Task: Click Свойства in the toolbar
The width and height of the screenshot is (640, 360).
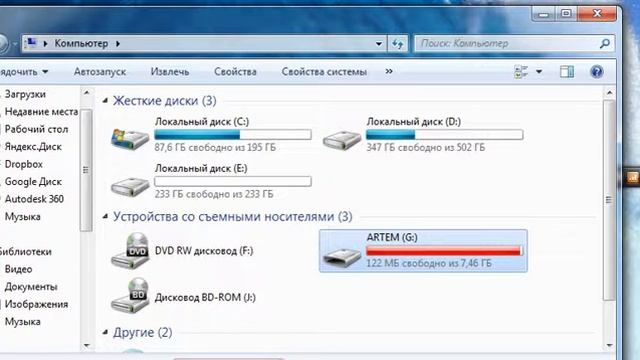Action: pyautogui.click(x=235, y=72)
